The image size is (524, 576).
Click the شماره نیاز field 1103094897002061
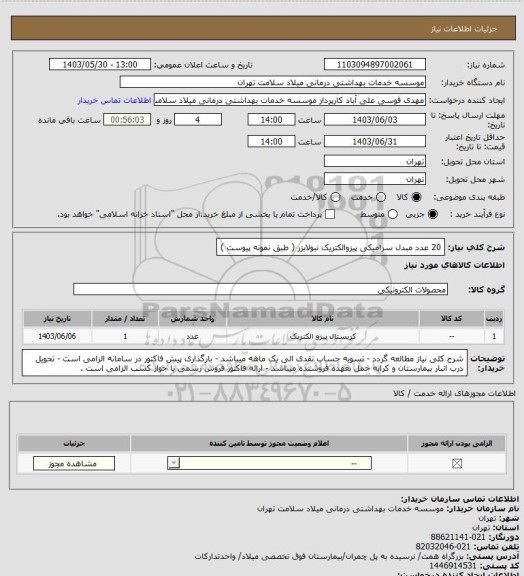point(375,64)
